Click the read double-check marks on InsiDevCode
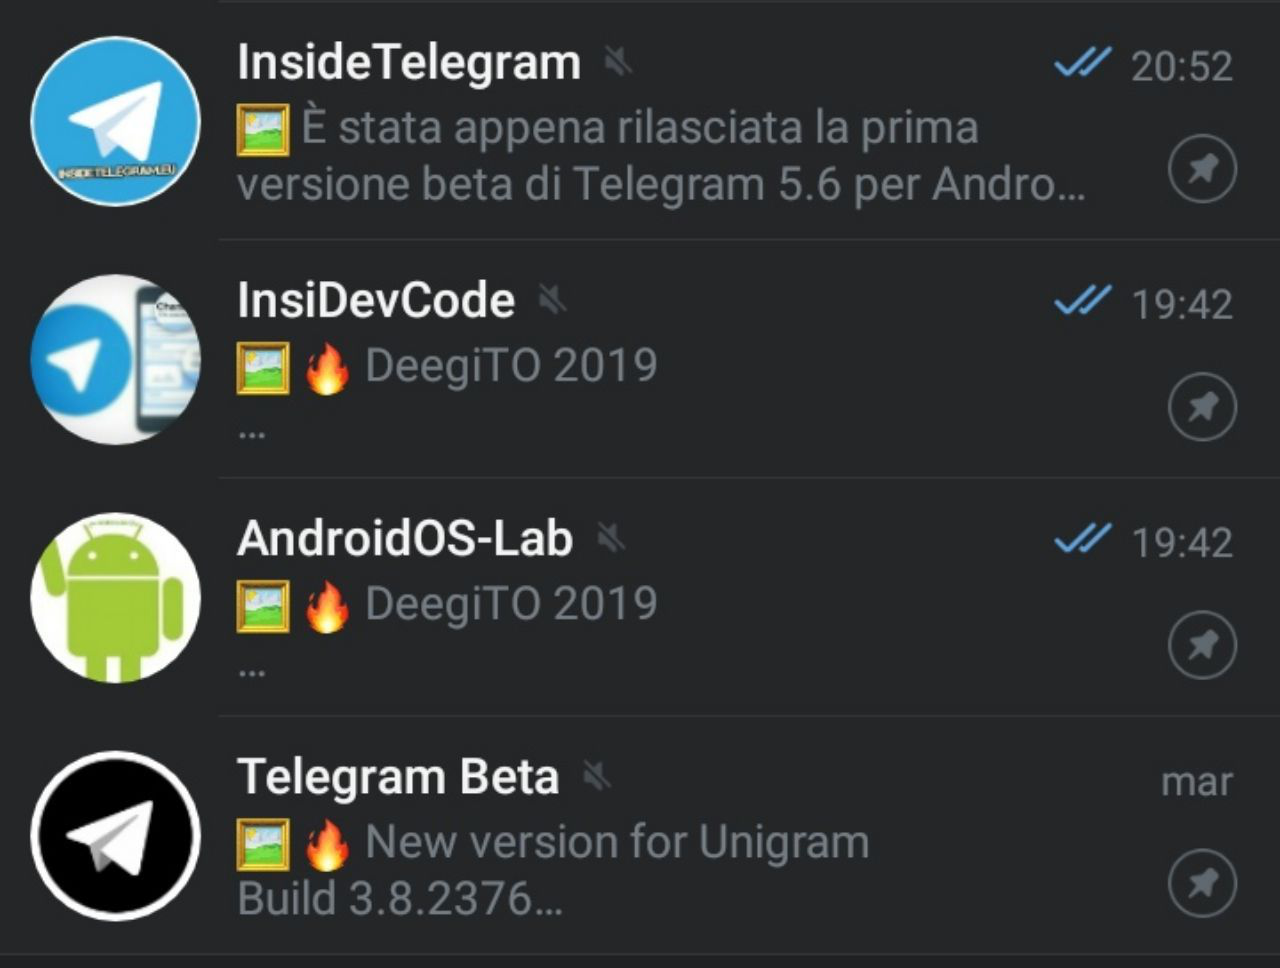 [x=1082, y=301]
